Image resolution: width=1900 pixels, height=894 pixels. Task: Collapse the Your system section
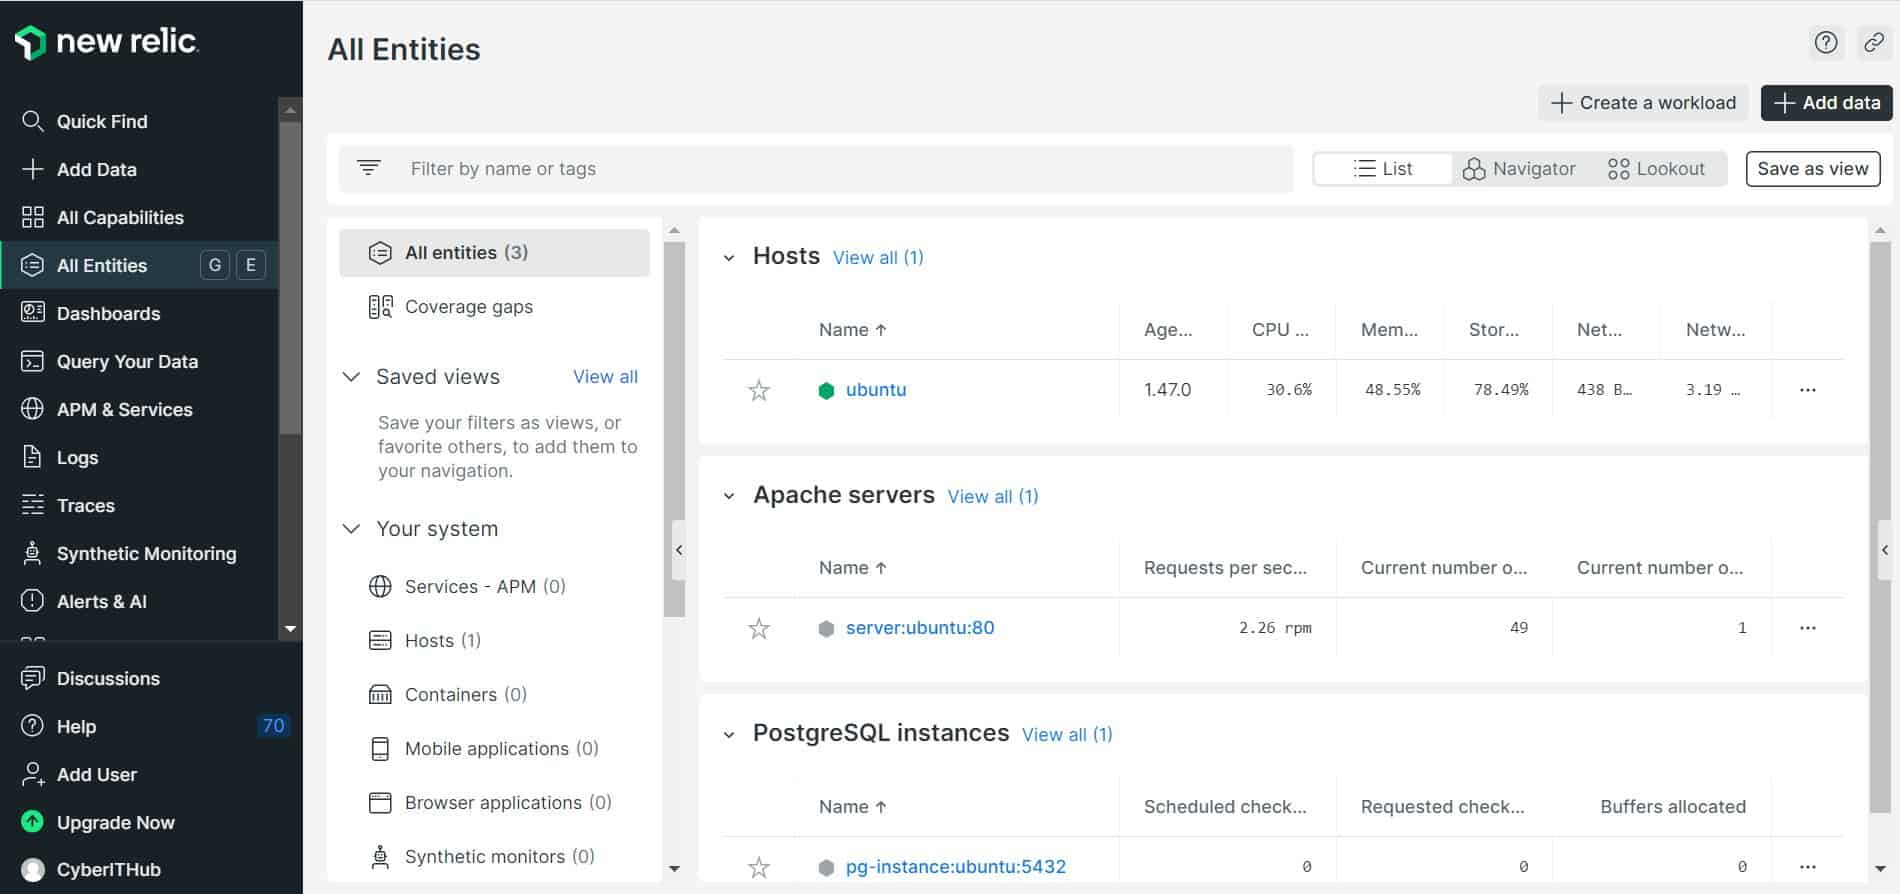pos(351,529)
